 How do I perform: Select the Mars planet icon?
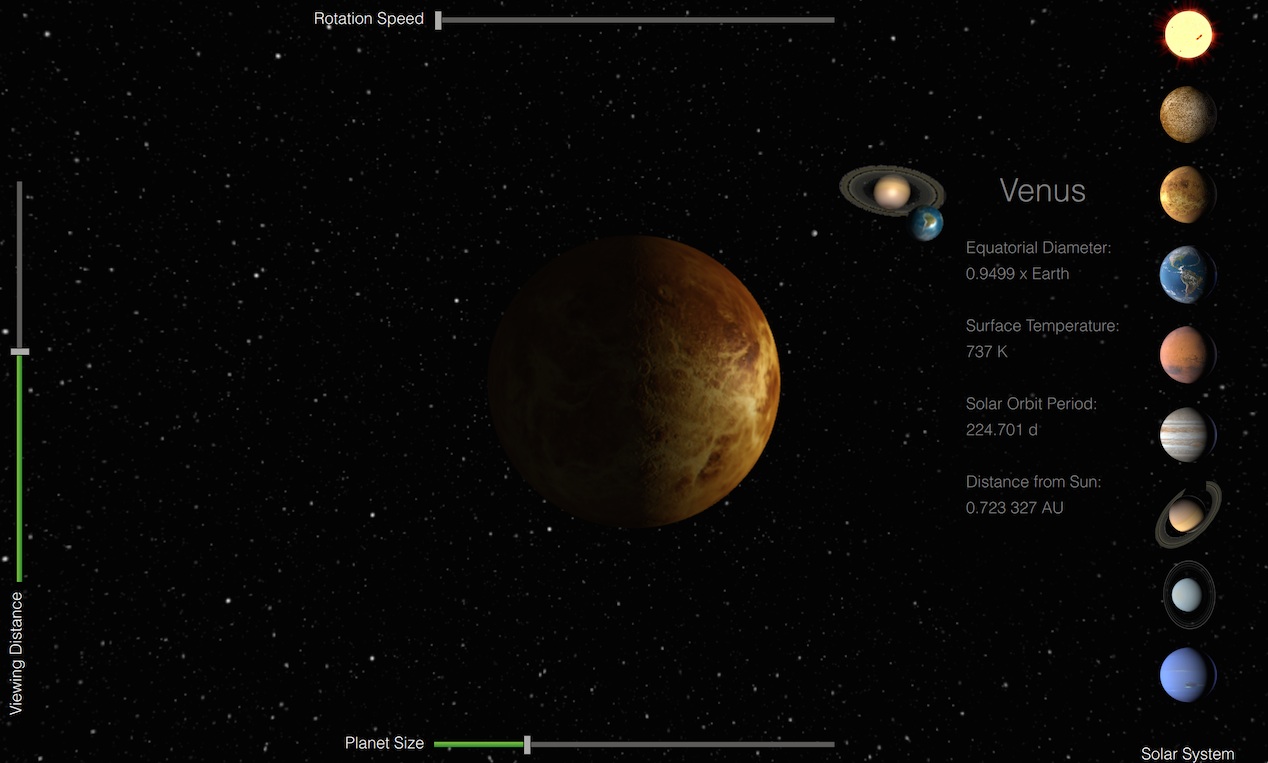(x=1188, y=354)
